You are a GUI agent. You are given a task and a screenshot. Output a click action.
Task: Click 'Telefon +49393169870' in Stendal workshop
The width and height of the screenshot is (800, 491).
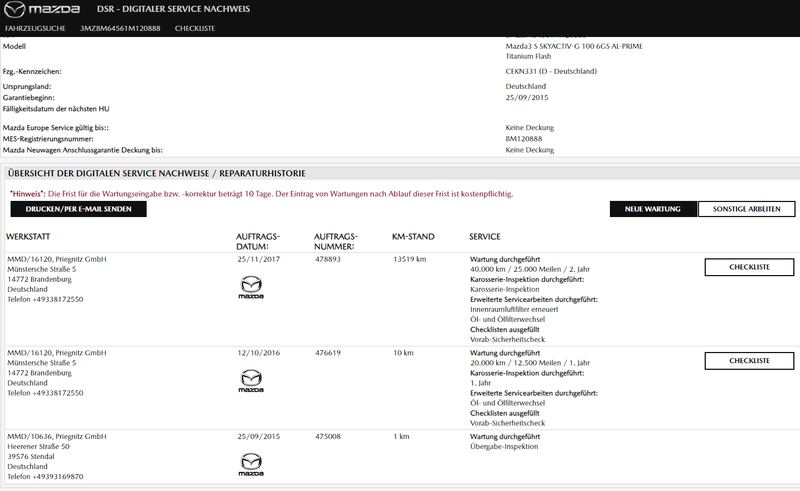point(45,477)
